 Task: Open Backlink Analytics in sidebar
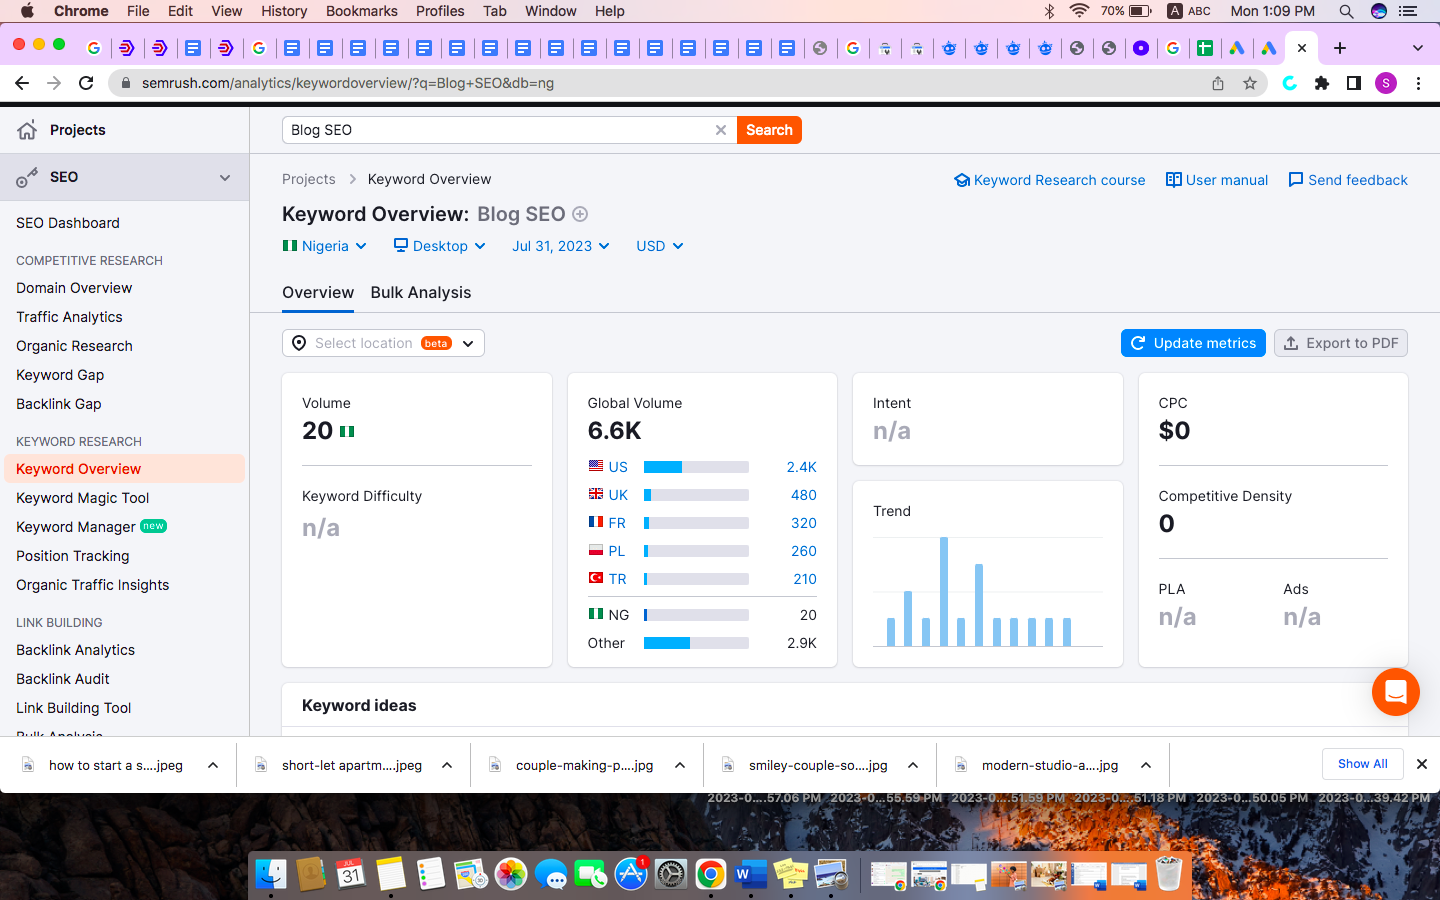point(75,650)
